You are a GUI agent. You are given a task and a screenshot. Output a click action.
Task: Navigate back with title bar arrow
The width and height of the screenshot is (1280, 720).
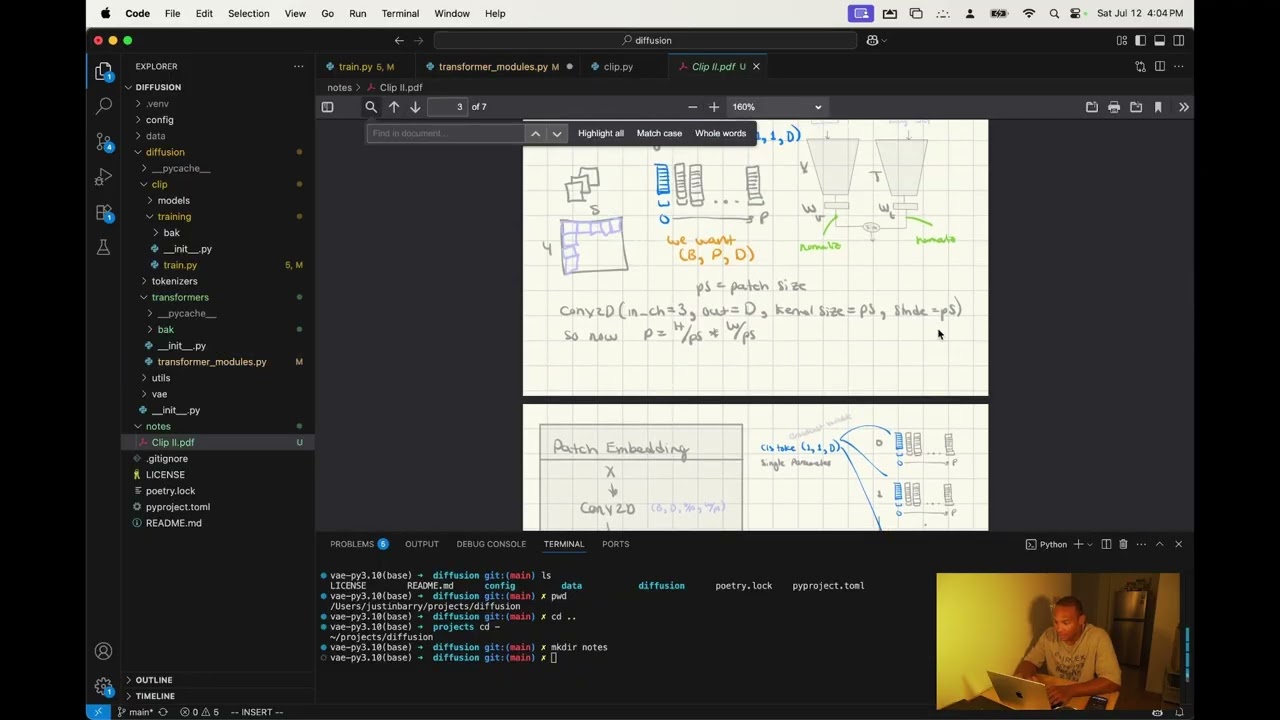pos(399,40)
